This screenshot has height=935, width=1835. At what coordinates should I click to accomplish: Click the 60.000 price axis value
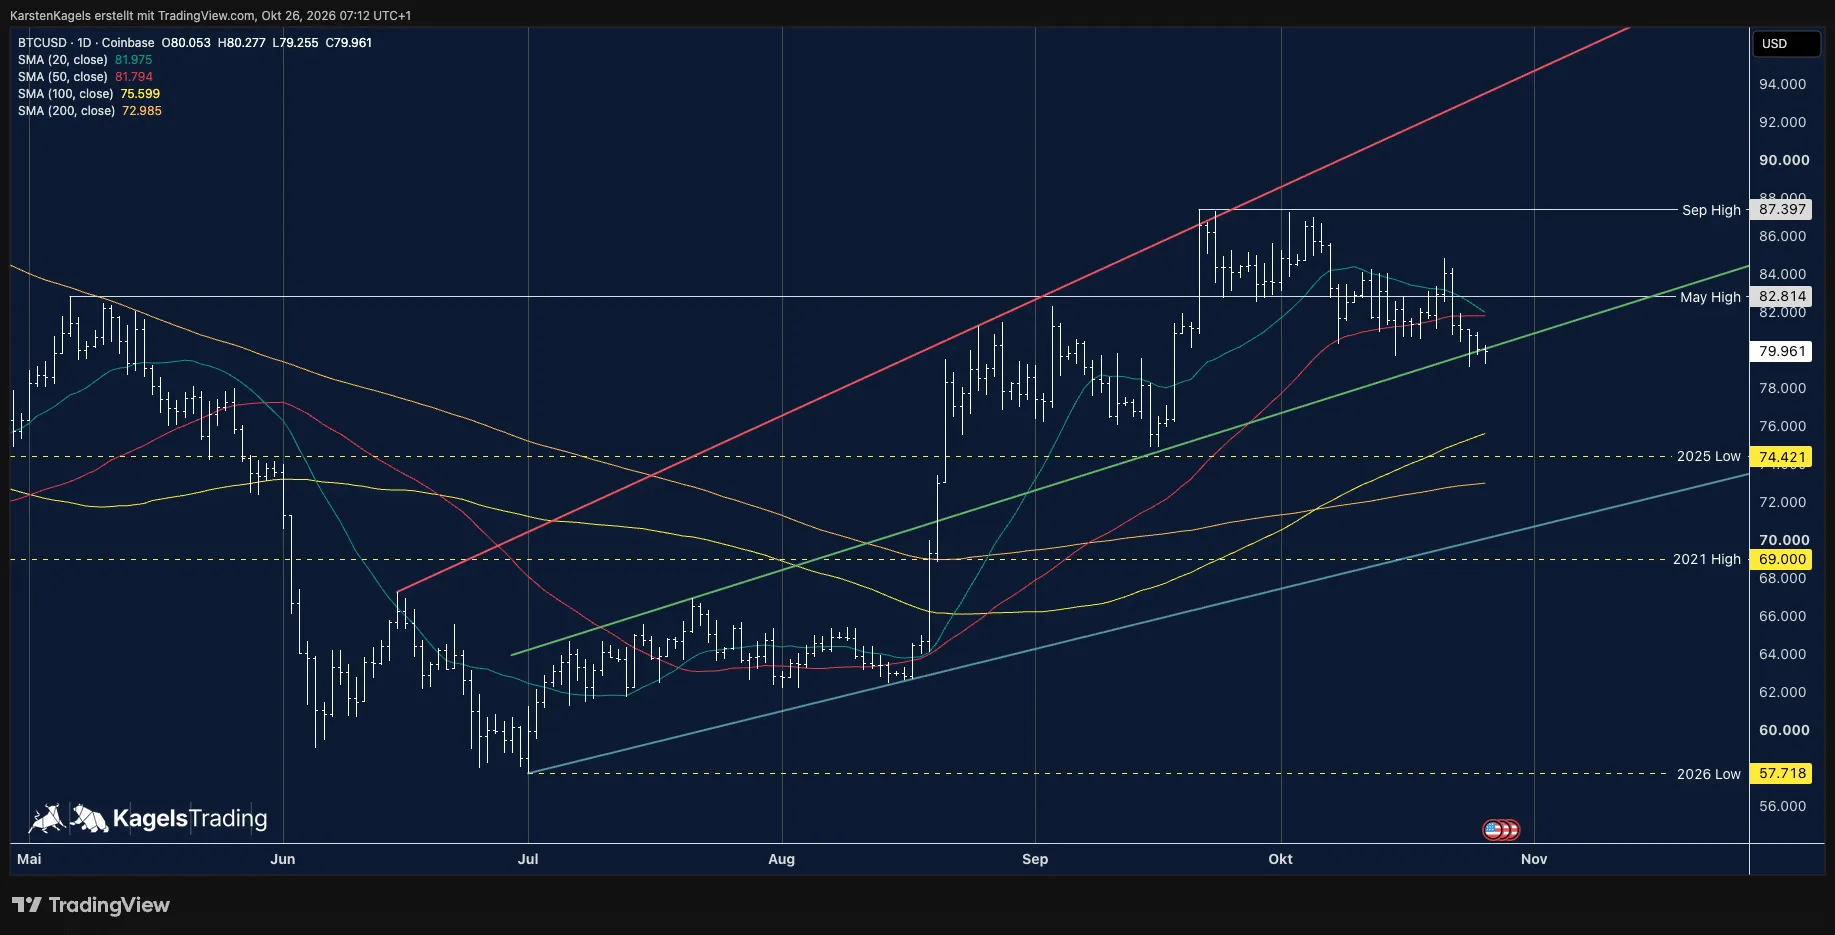coord(1784,730)
